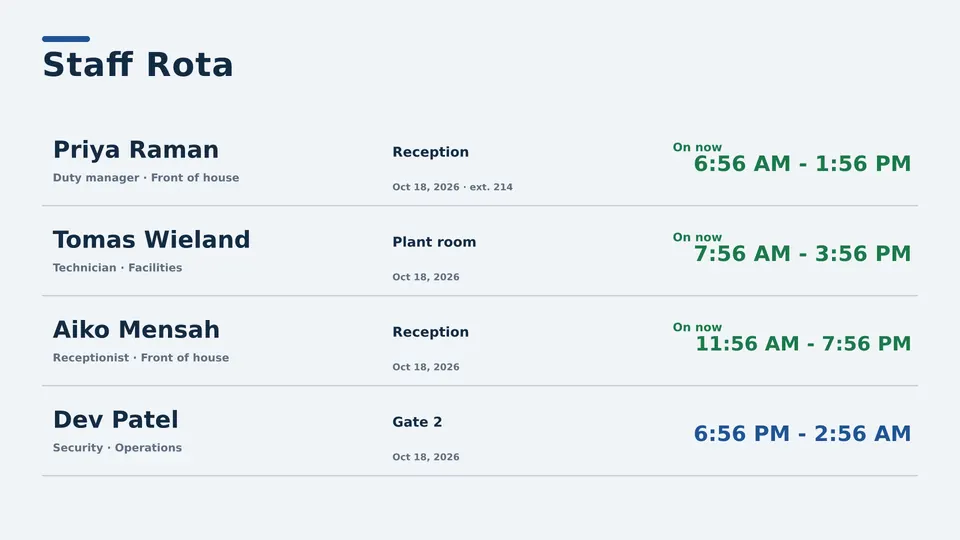
Task: Select the Plant room location
Action: click(434, 242)
